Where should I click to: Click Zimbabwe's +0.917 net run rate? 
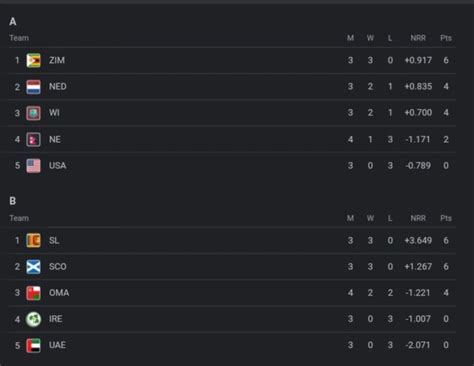(418, 60)
